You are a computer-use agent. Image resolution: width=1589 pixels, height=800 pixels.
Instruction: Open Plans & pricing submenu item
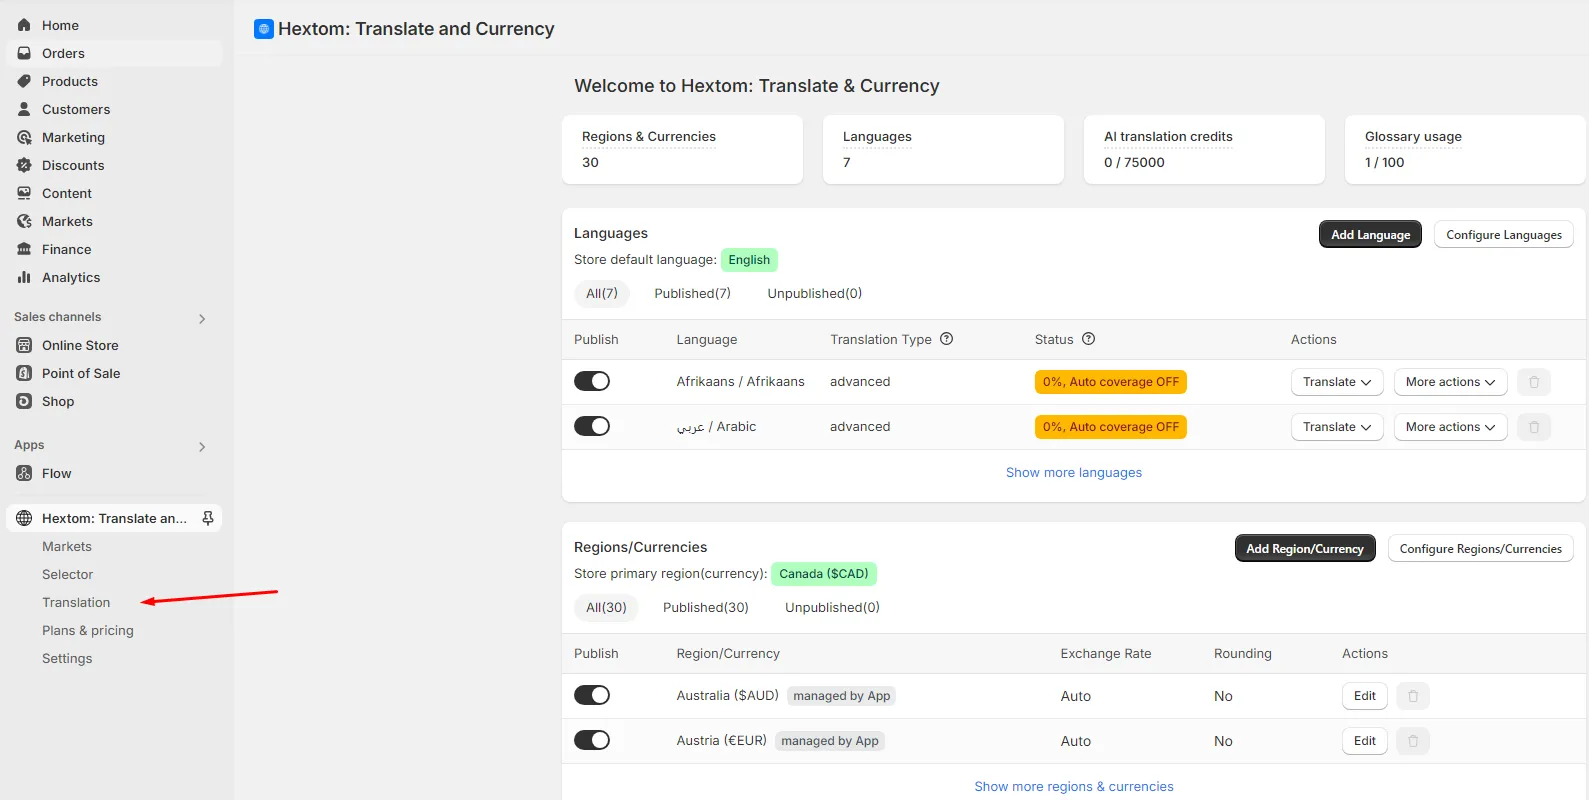[x=88, y=631]
